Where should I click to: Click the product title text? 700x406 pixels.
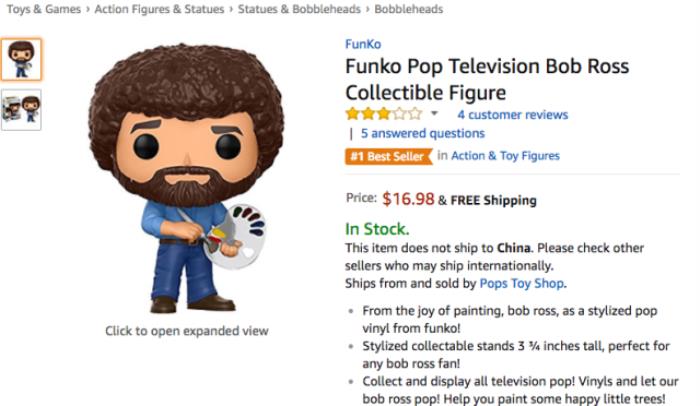(x=487, y=80)
